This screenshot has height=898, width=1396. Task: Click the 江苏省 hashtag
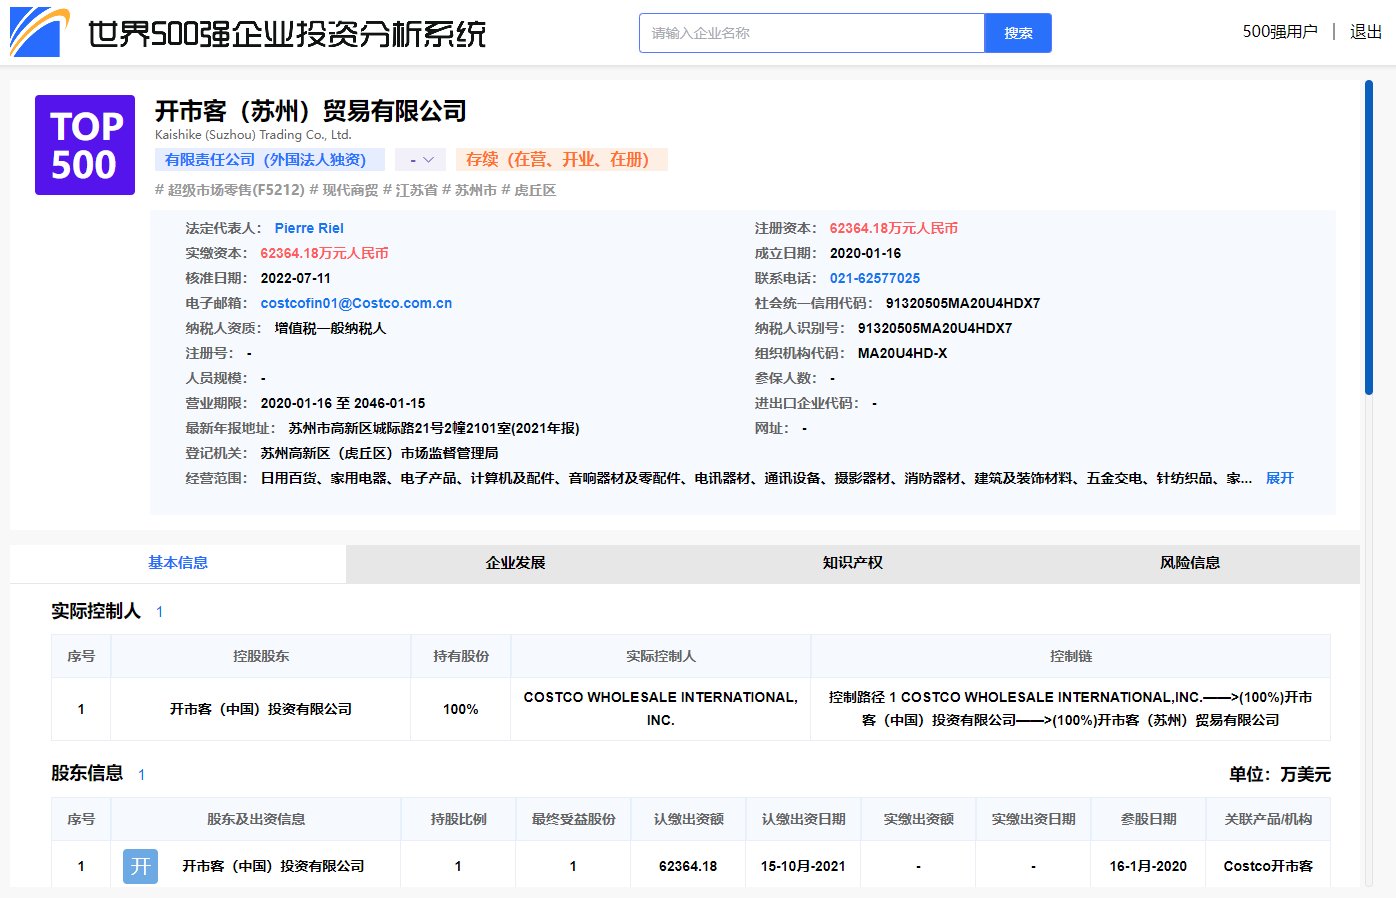pyautogui.click(x=410, y=190)
